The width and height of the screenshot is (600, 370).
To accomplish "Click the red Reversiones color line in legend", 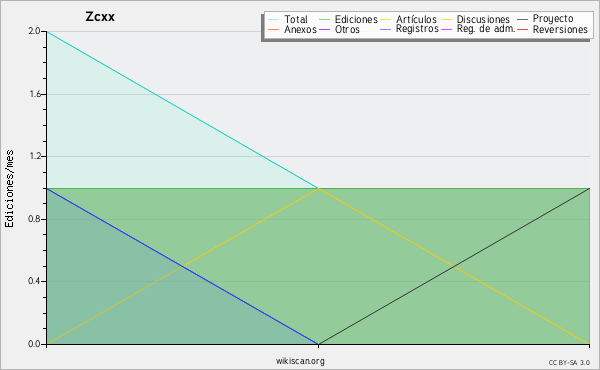I will point(522,29).
